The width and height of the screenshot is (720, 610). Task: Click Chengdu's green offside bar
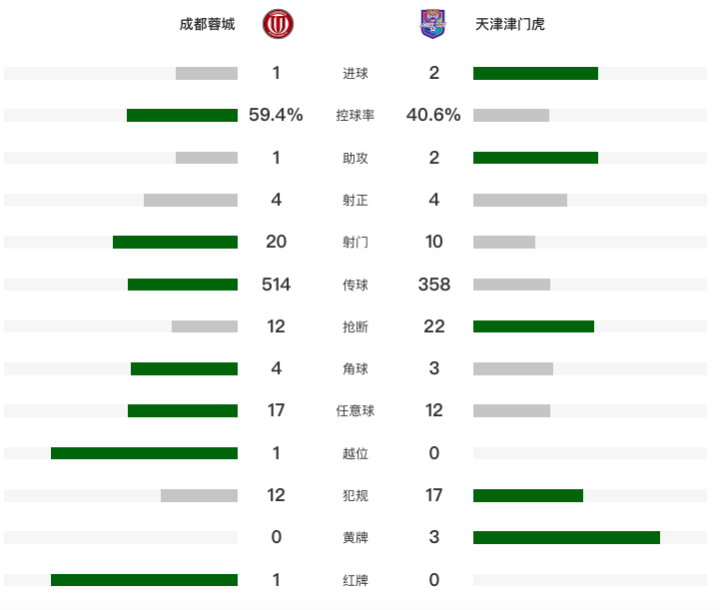144,453
